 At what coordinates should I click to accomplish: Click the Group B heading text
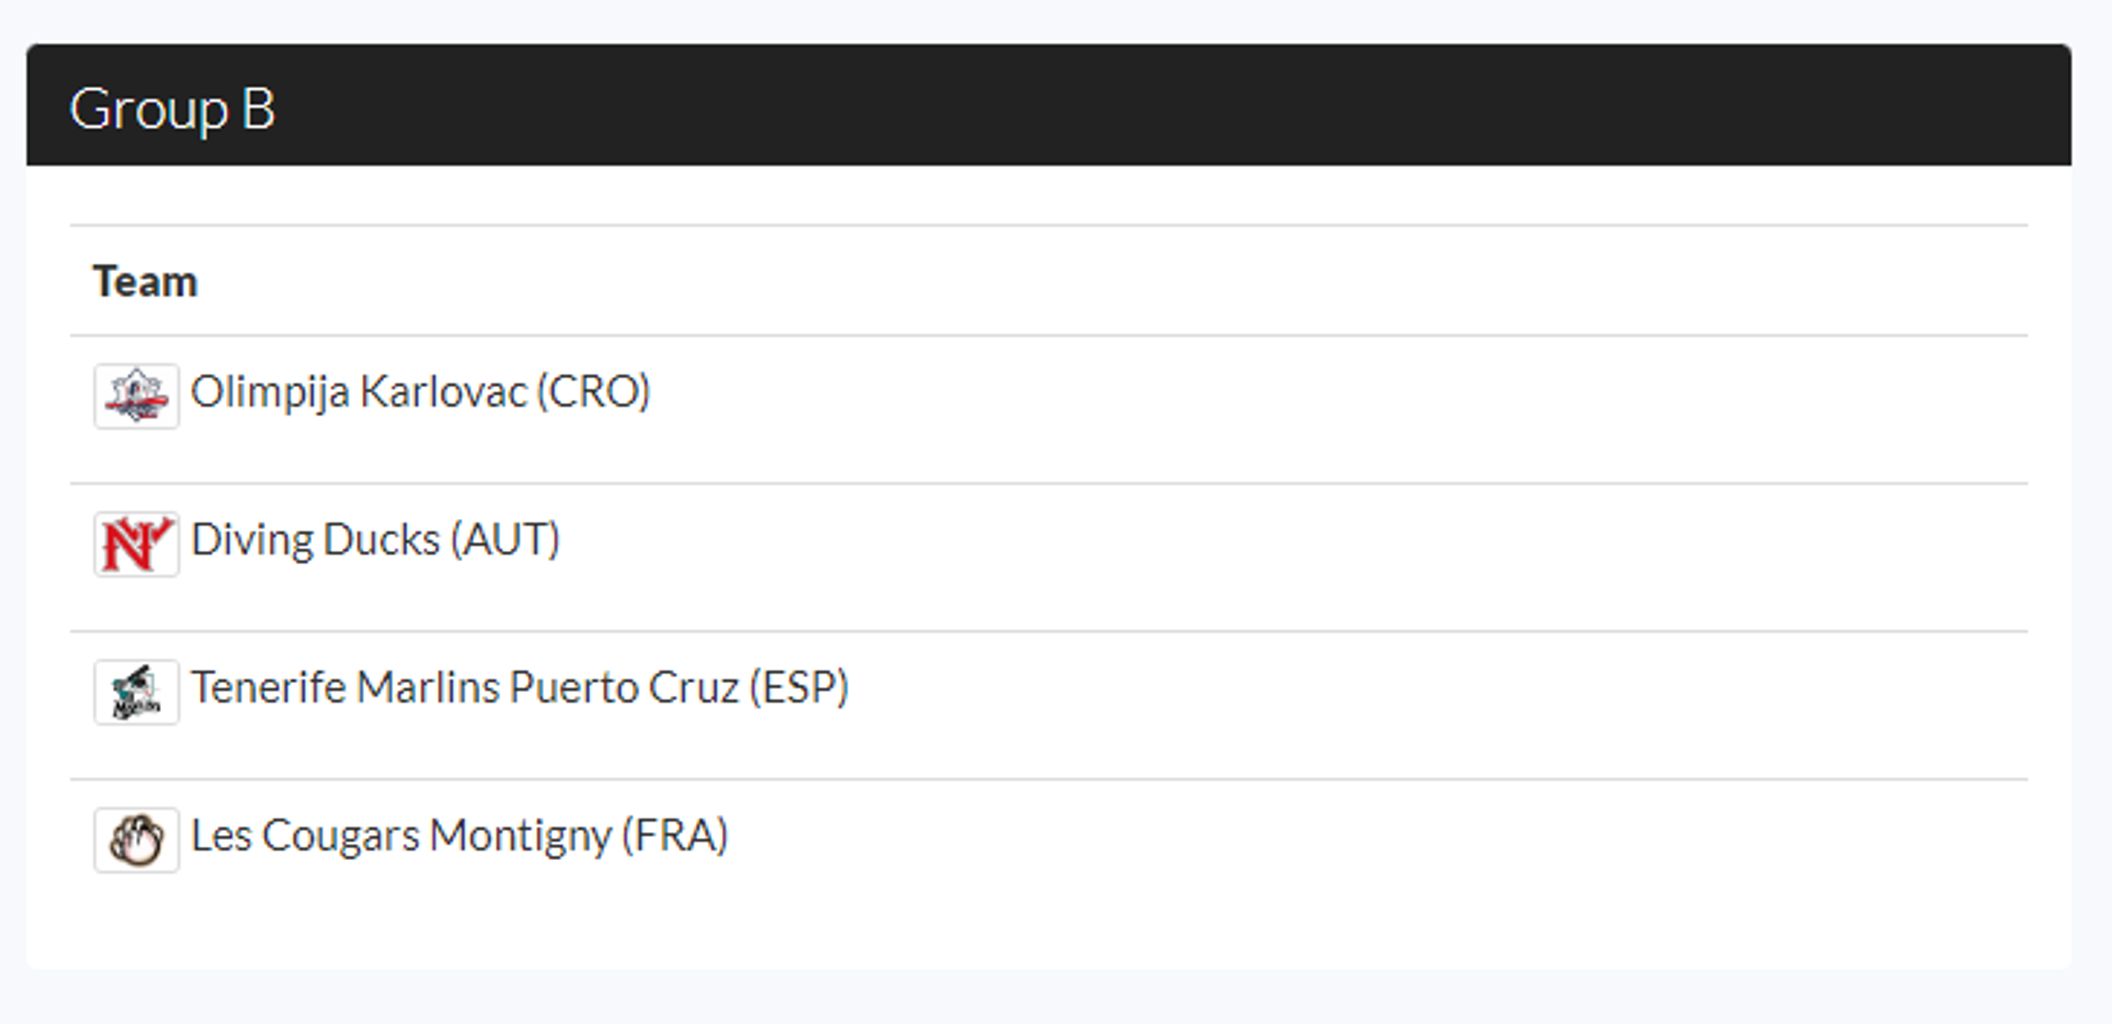172,108
